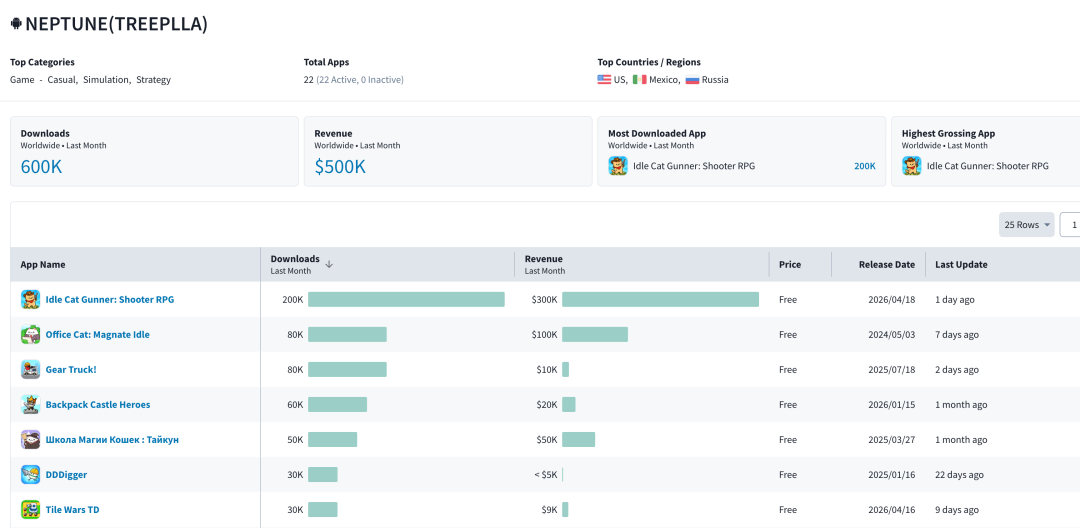Click release date 2024/05/03
This screenshot has height=528, width=1080.
tap(892, 335)
